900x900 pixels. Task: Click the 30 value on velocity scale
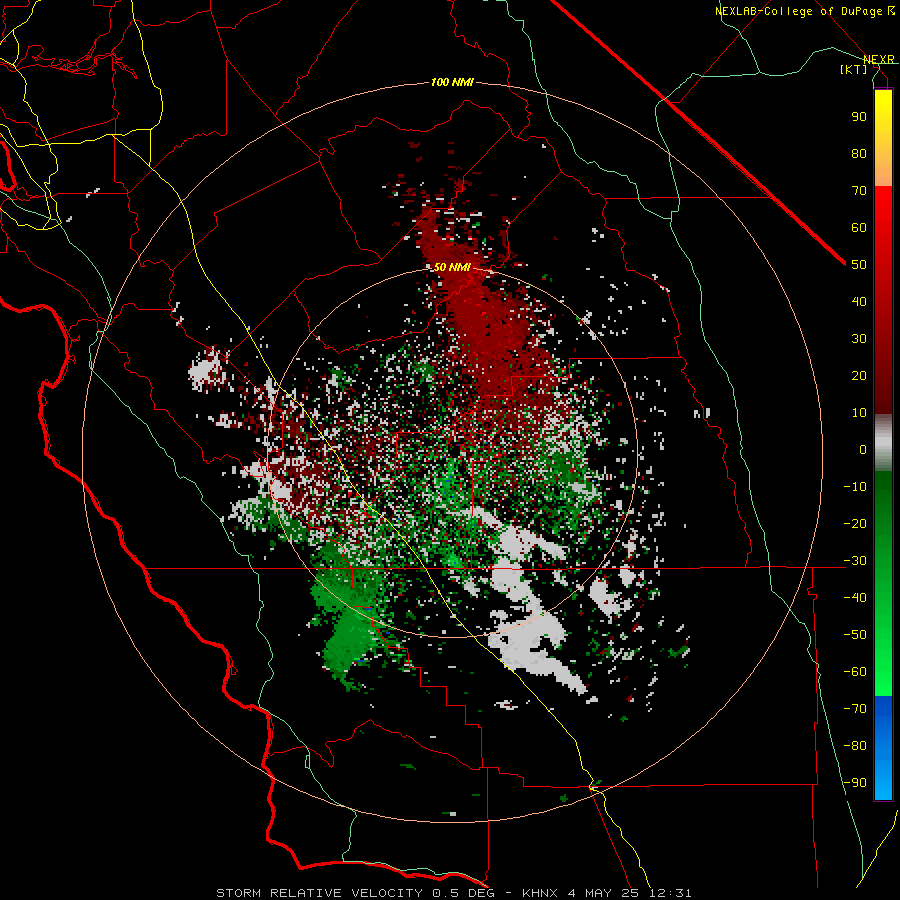click(x=859, y=339)
